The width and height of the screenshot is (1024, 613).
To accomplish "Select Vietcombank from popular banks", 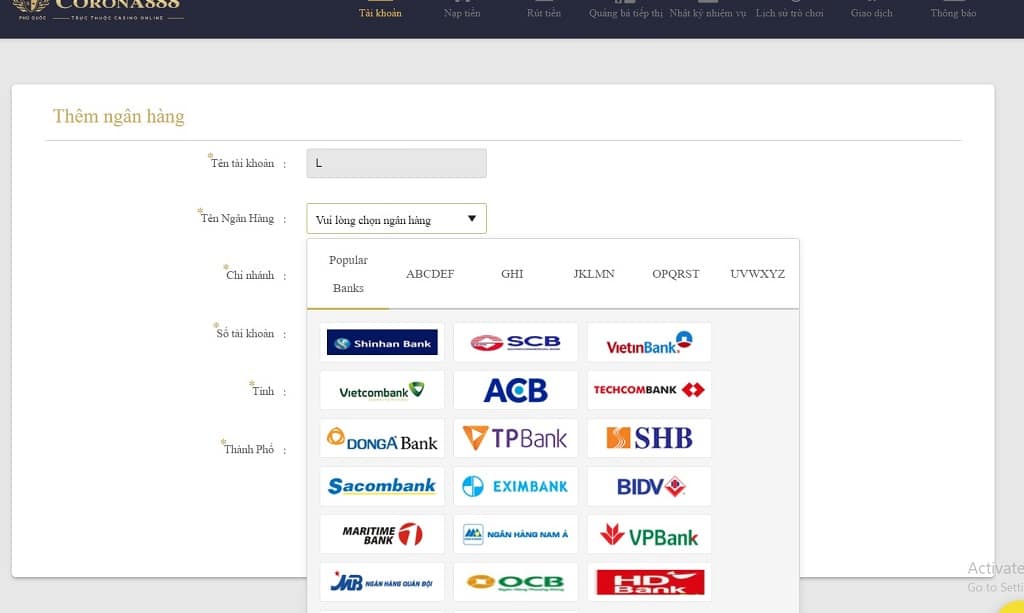I will [x=382, y=390].
